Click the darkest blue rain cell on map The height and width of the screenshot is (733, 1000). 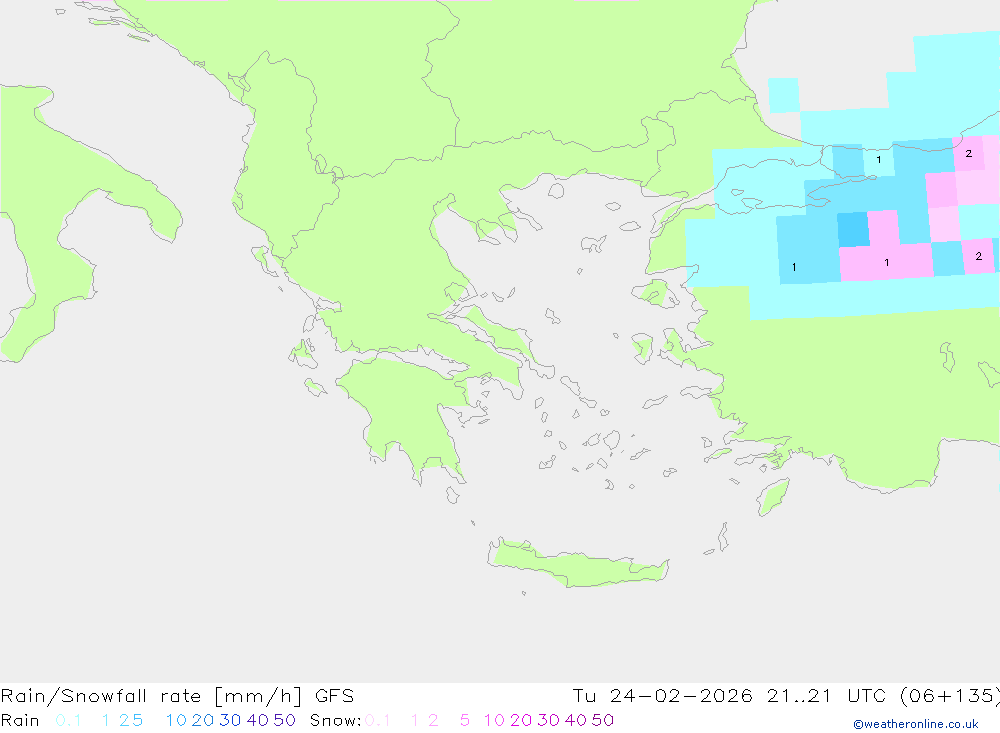(853, 230)
